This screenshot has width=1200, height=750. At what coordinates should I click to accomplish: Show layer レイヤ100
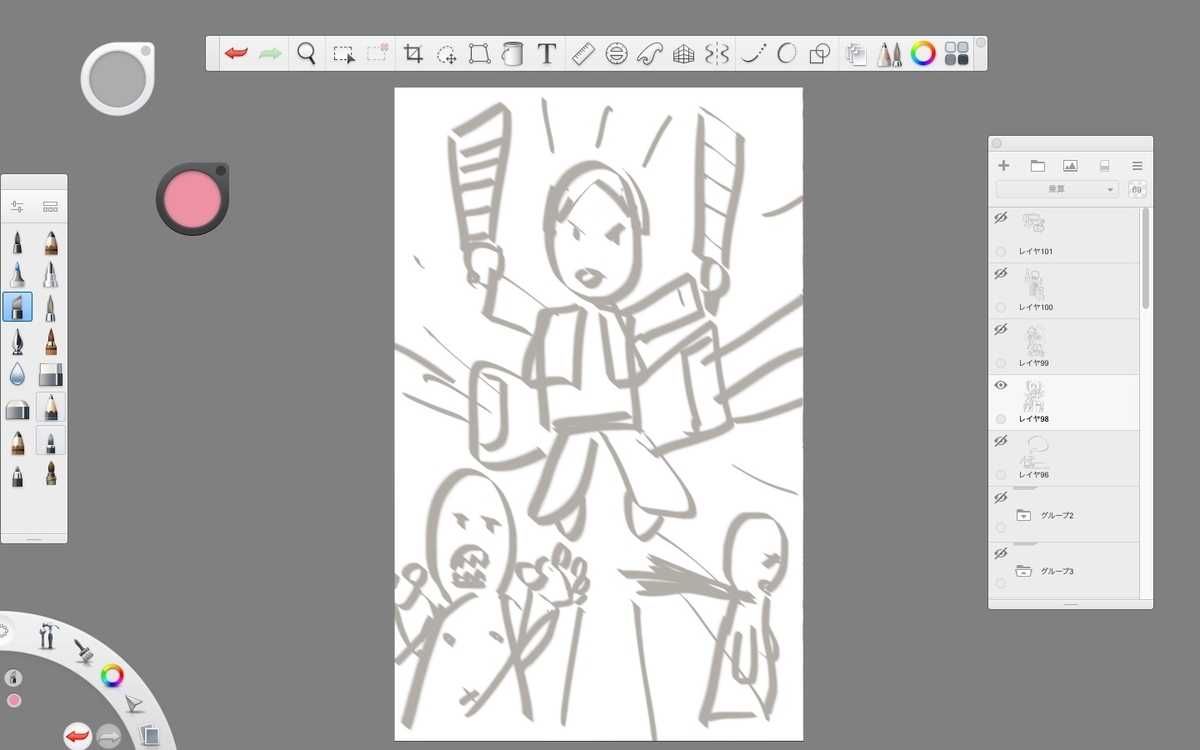click(x=1000, y=273)
